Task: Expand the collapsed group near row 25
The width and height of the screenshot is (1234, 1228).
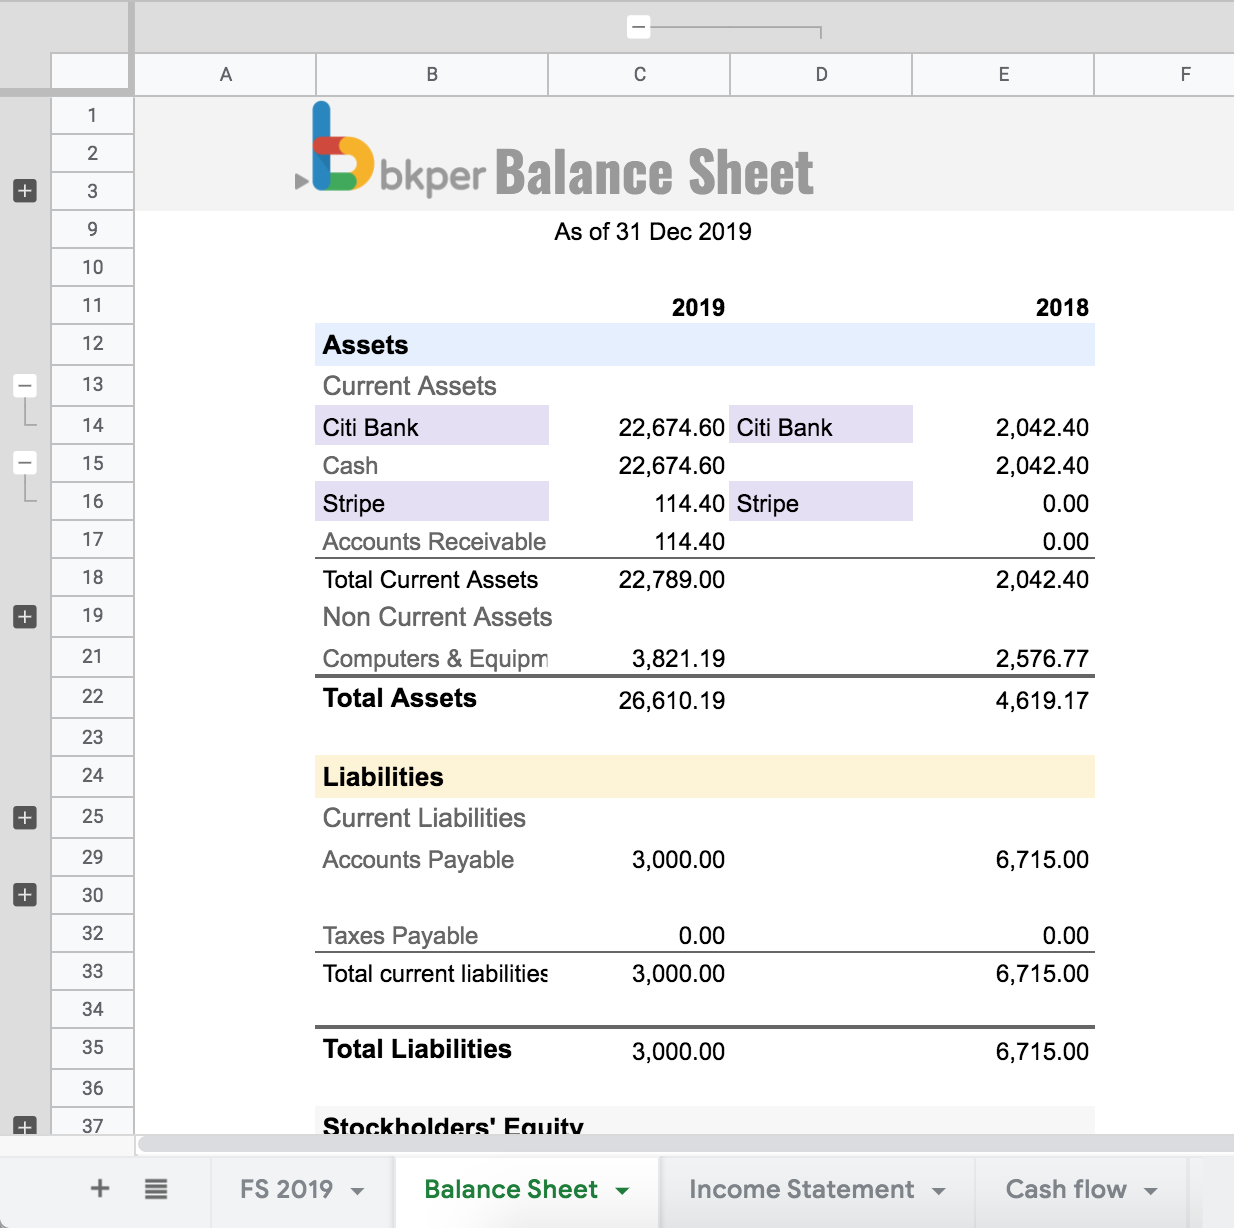Action: pyautogui.click(x=24, y=817)
